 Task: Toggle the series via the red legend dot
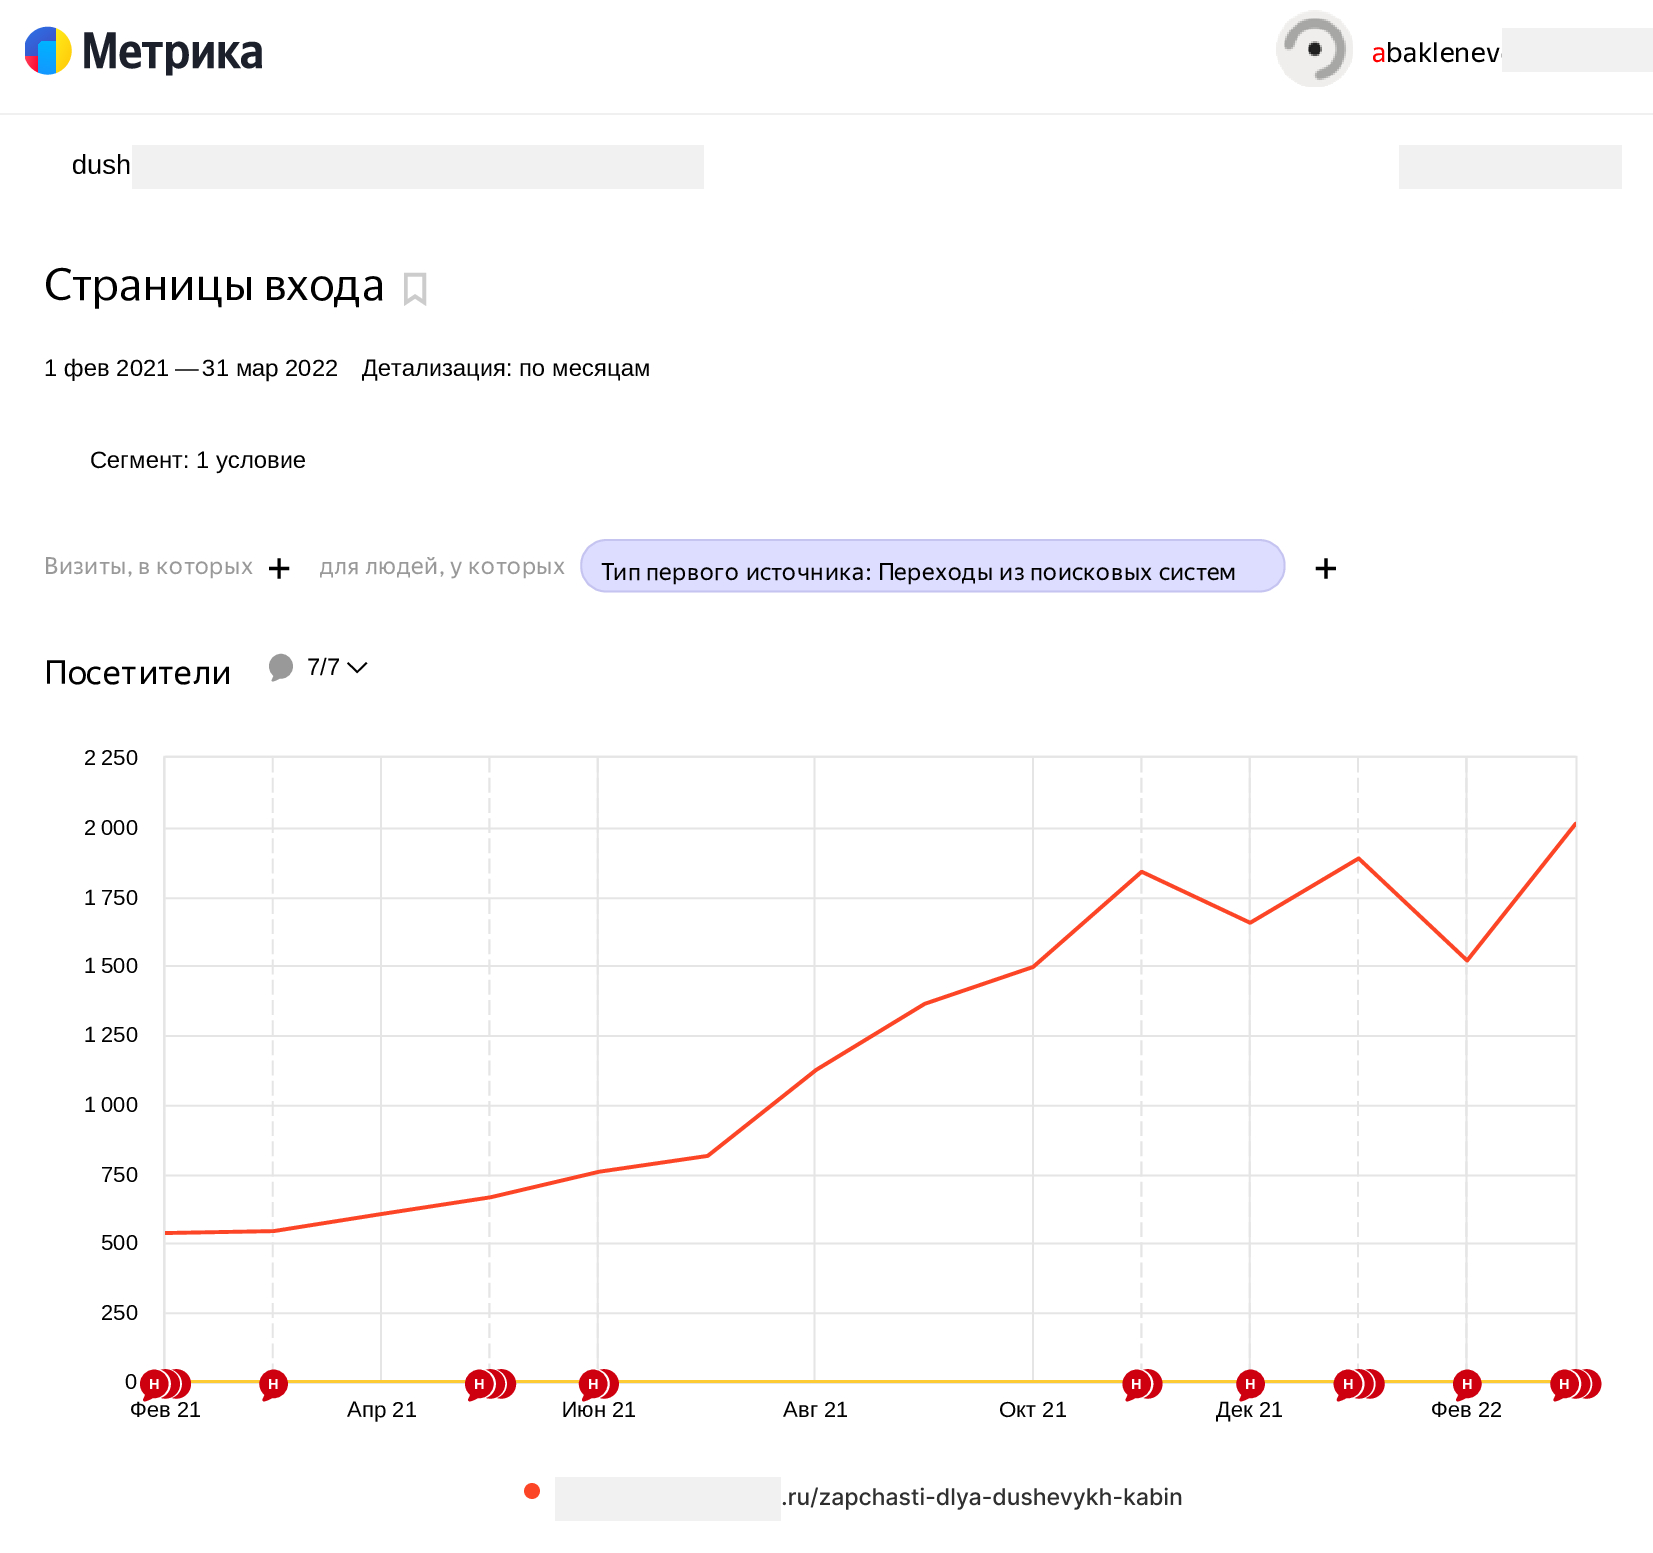(x=531, y=1490)
